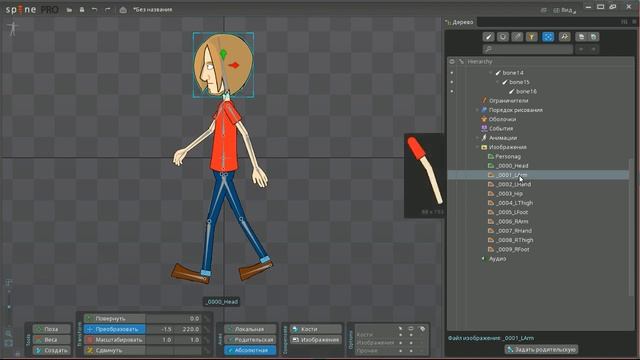Viewport: 640px width, 360px height.
Task: Click the next search result arrow
Action: pos(593,49)
